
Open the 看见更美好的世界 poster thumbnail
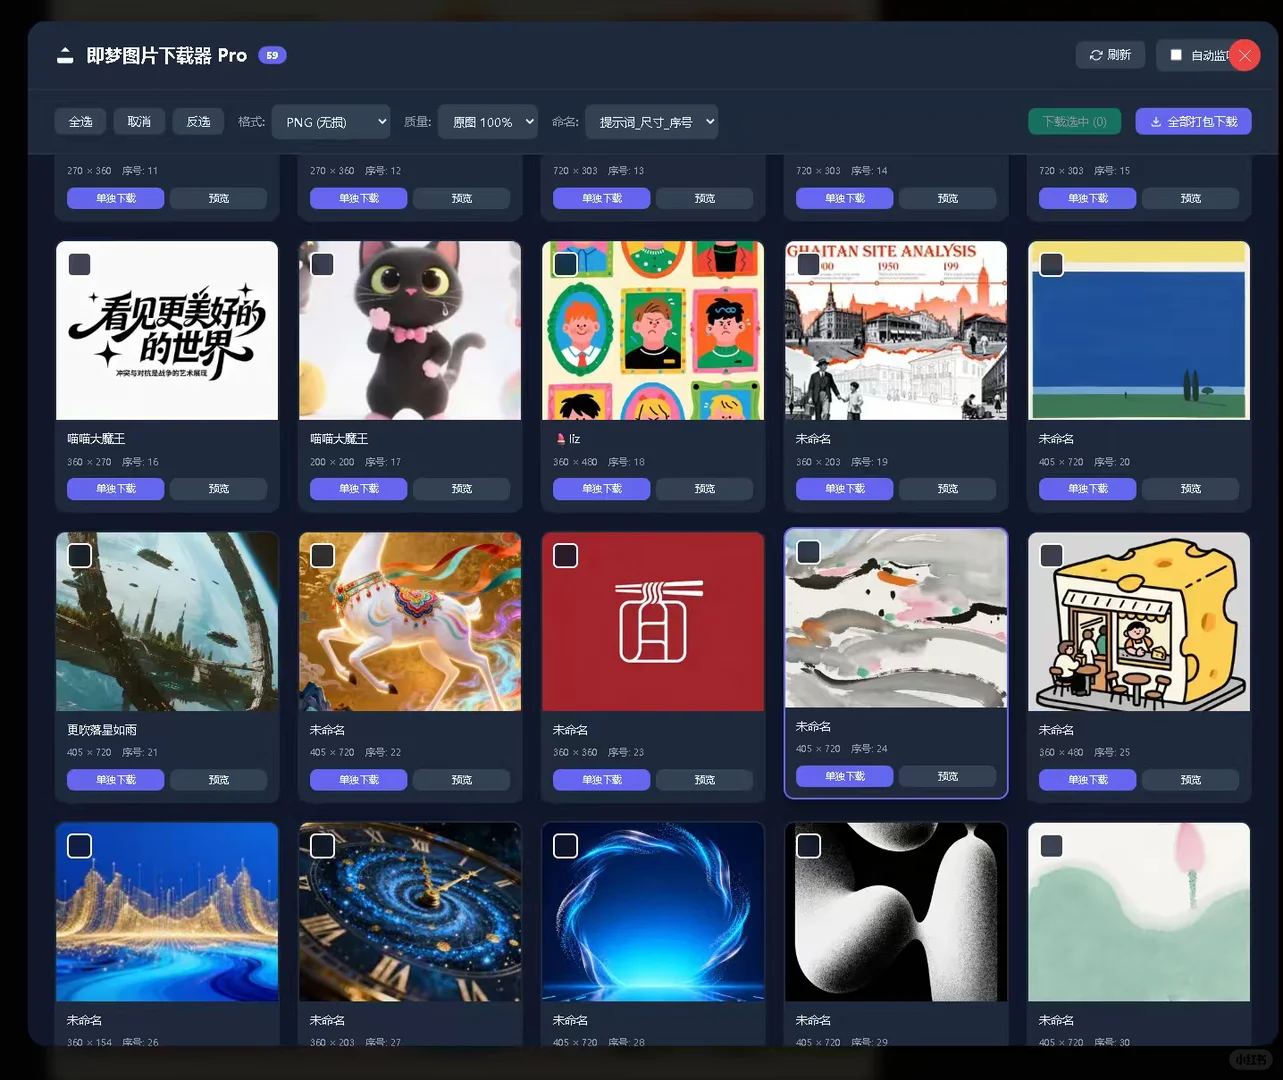point(167,330)
